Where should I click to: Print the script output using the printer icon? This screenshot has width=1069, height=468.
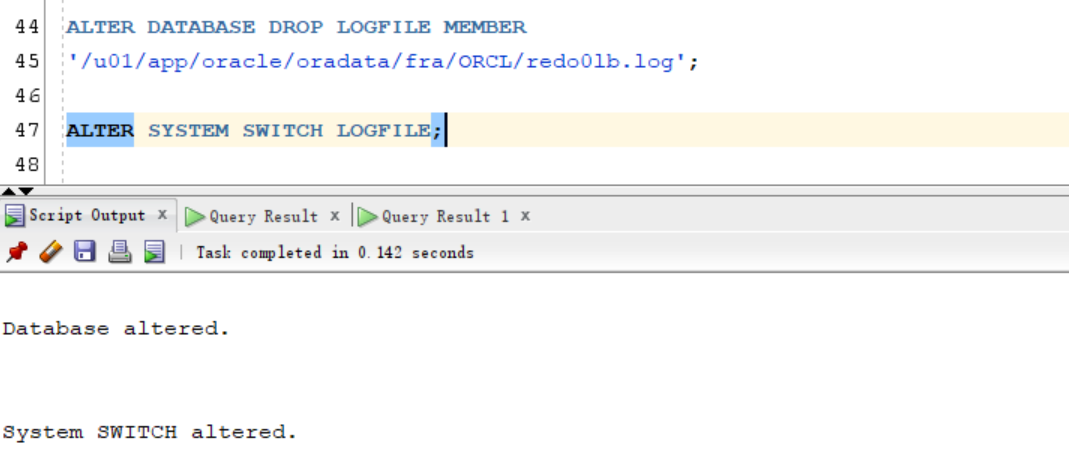[x=120, y=252]
